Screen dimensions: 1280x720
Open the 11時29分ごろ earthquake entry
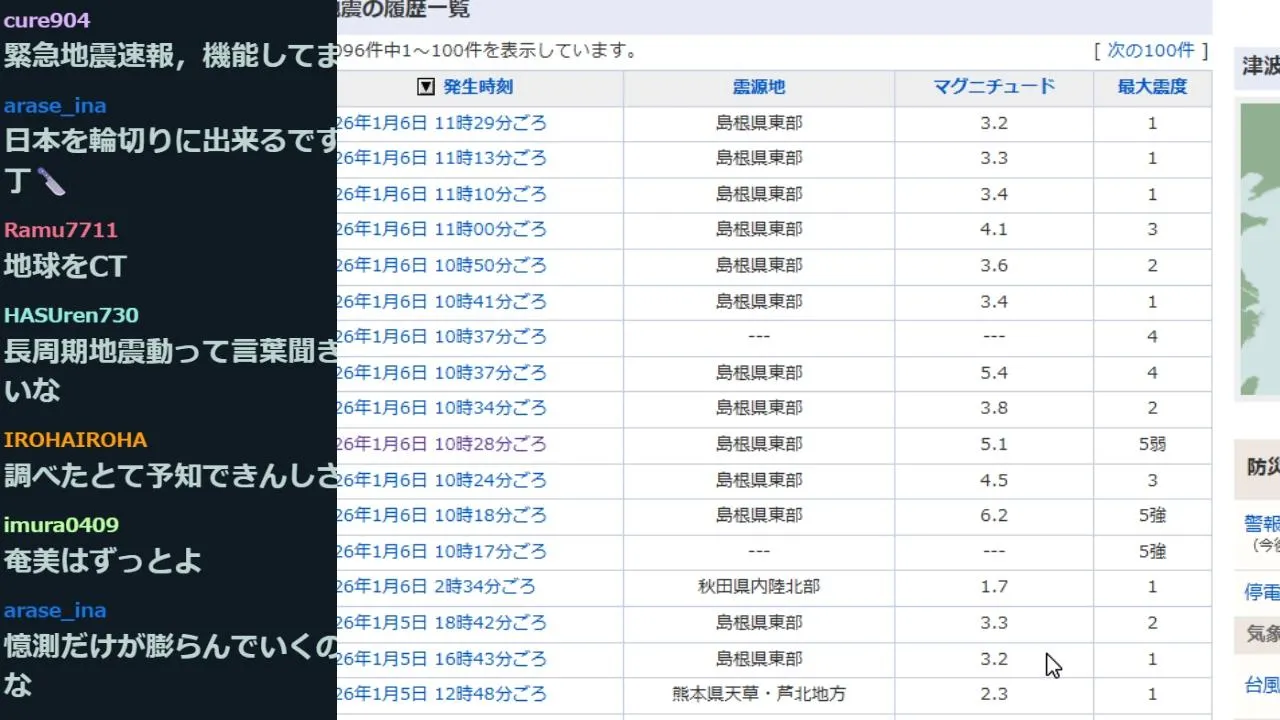[x=442, y=123]
